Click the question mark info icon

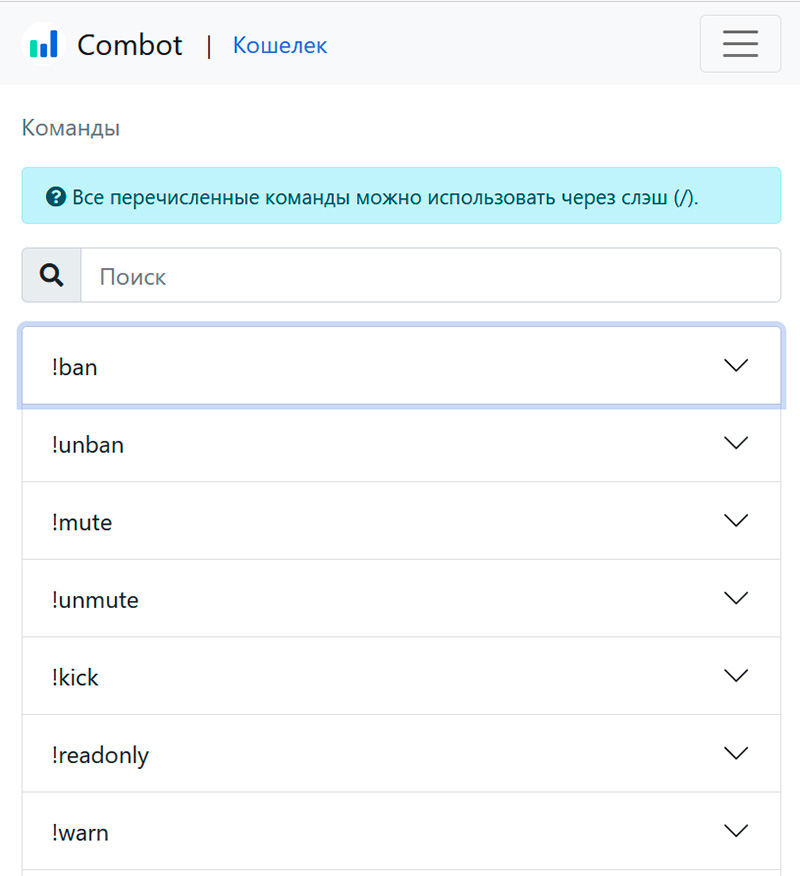pyautogui.click(x=56, y=196)
